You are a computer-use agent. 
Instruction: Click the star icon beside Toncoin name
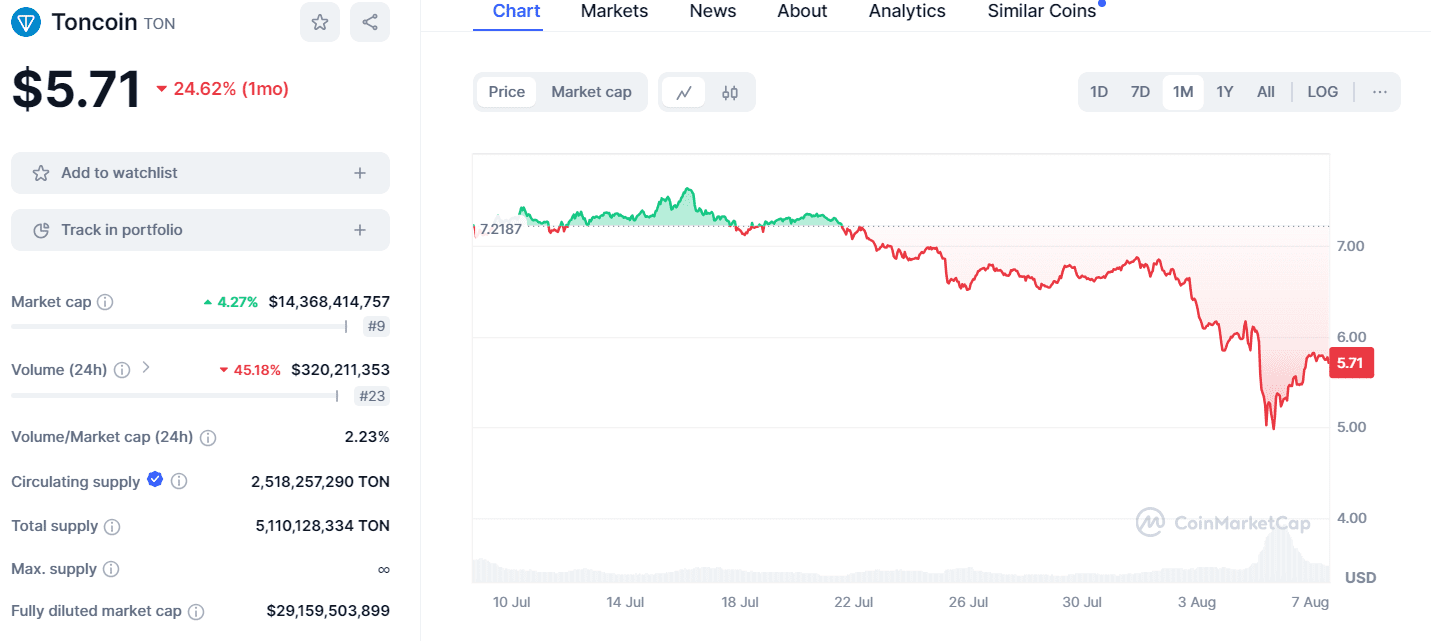tap(320, 22)
